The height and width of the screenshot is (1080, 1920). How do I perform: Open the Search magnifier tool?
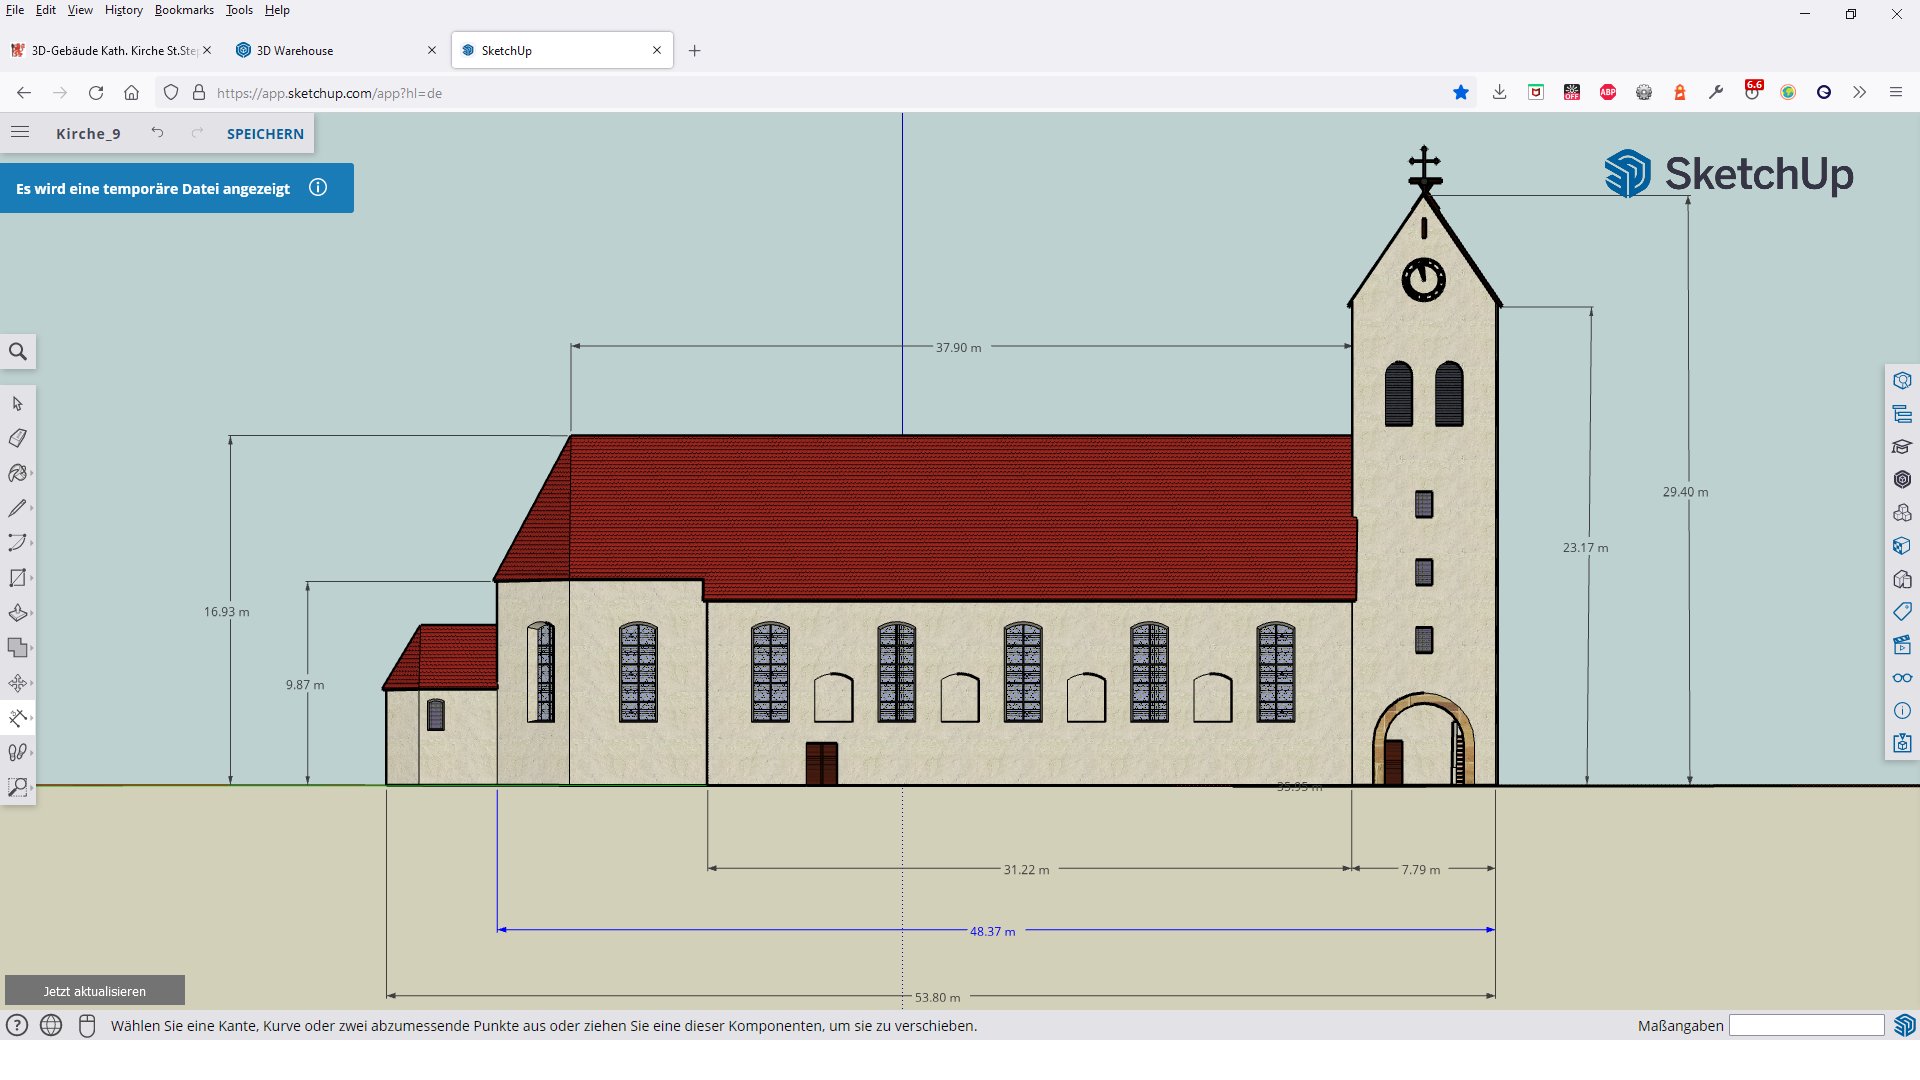[17, 352]
